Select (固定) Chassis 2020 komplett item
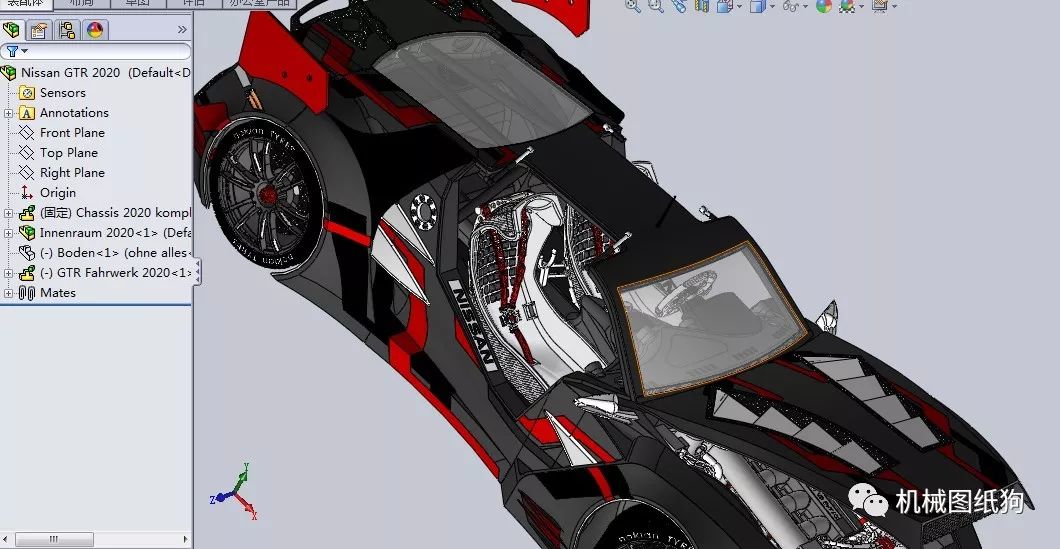 pyautogui.click(x=115, y=213)
